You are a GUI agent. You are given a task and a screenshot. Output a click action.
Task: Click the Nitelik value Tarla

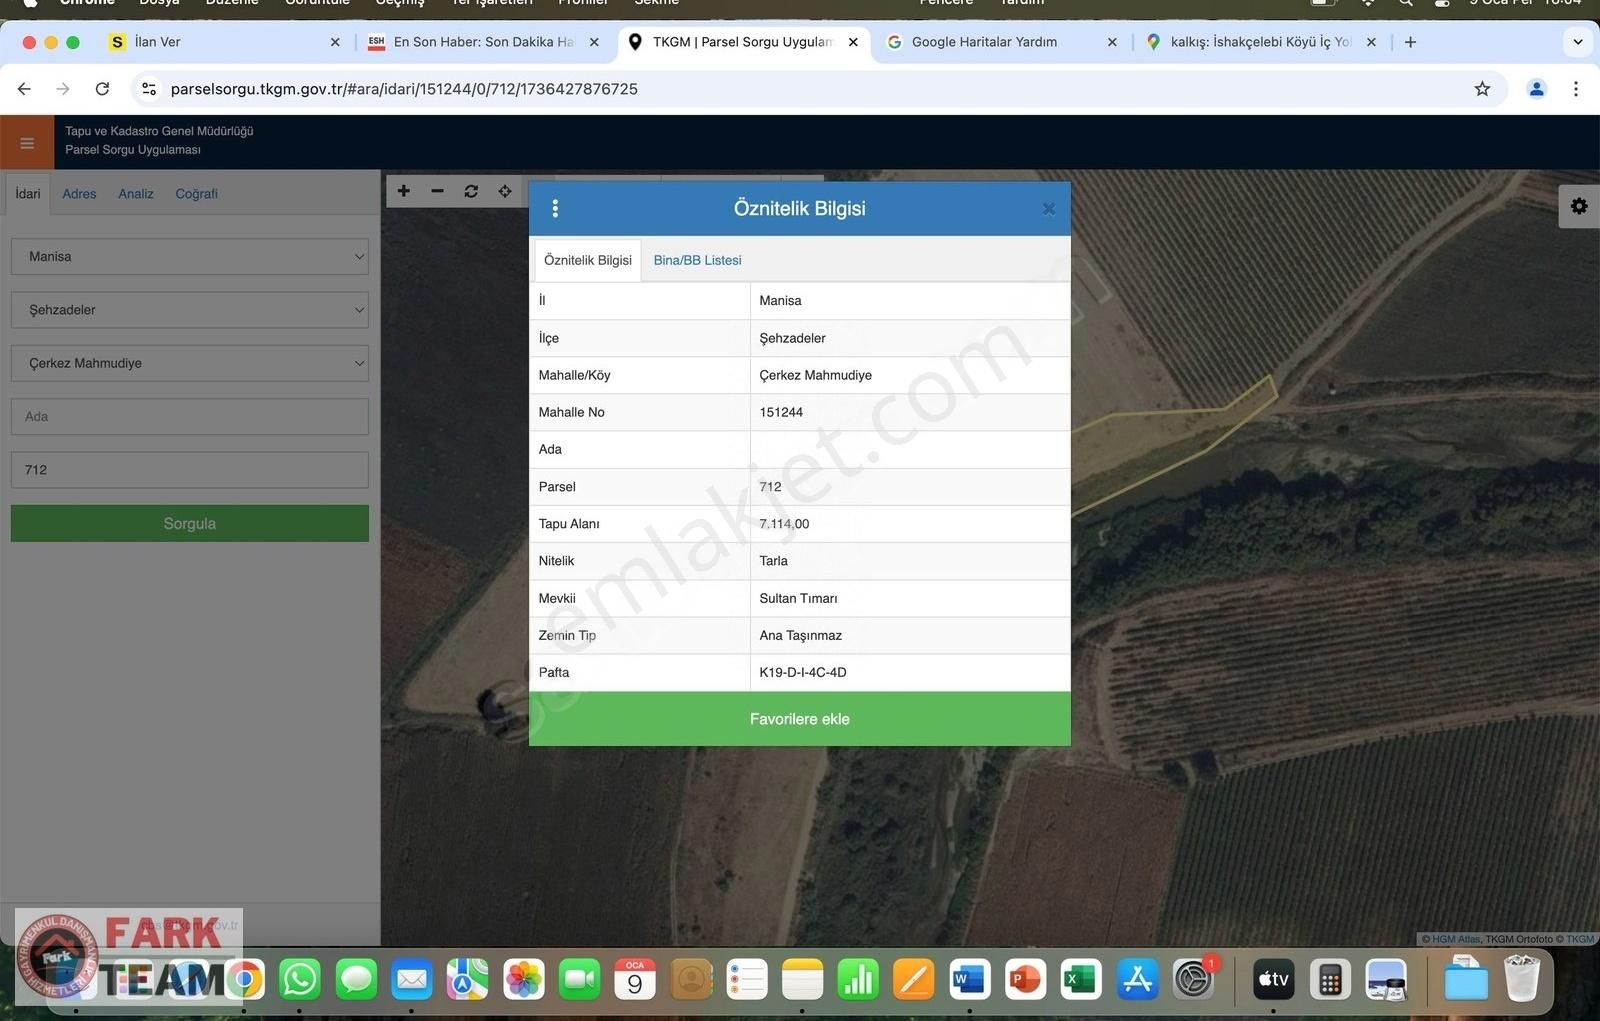pyautogui.click(x=773, y=561)
